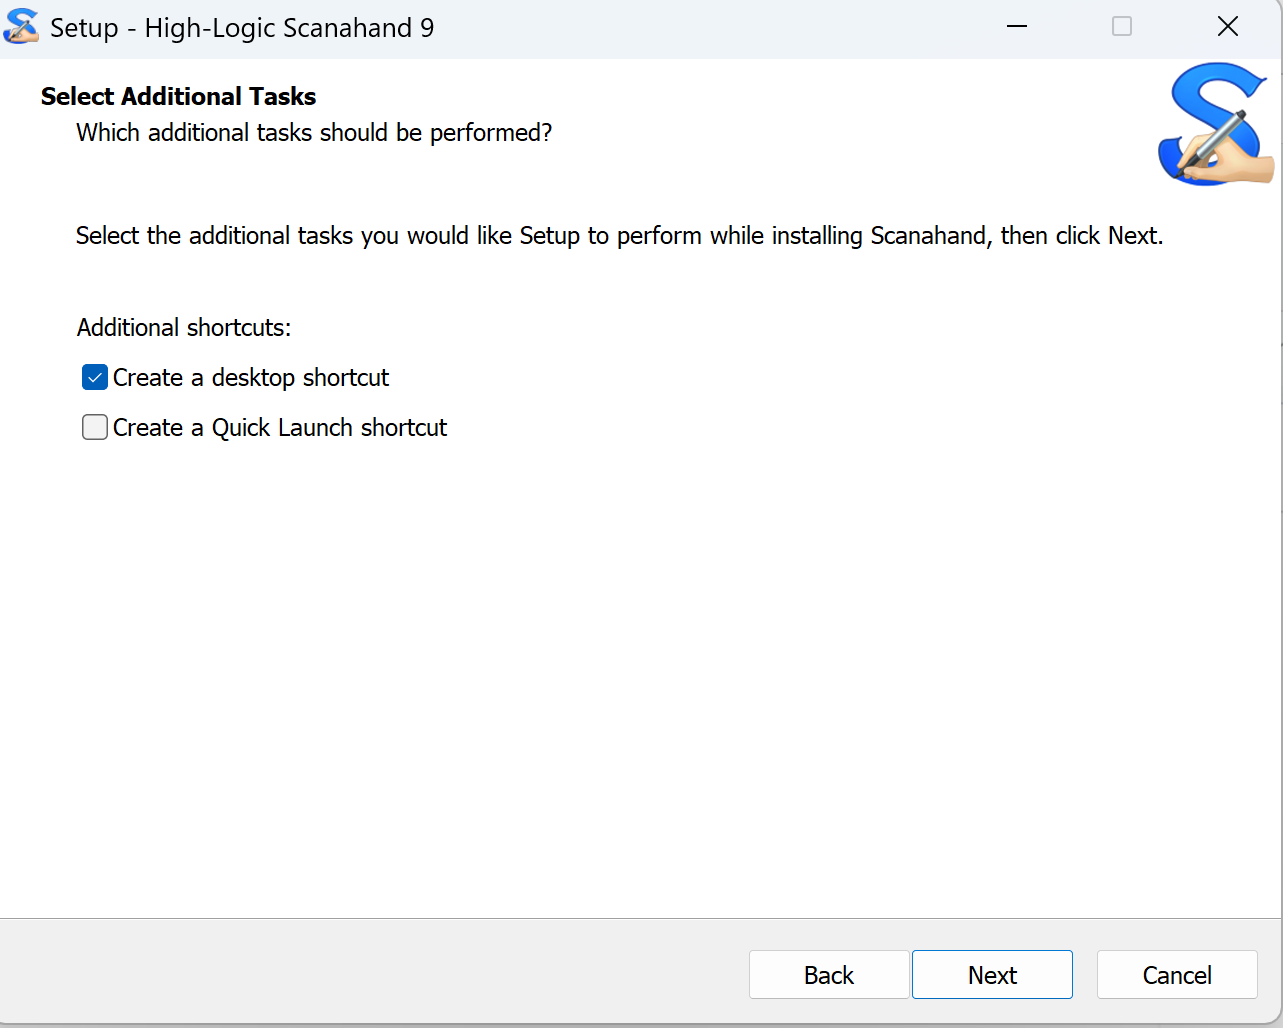Go back with the Back button
Image resolution: width=1283 pixels, height=1028 pixels.
tap(829, 975)
